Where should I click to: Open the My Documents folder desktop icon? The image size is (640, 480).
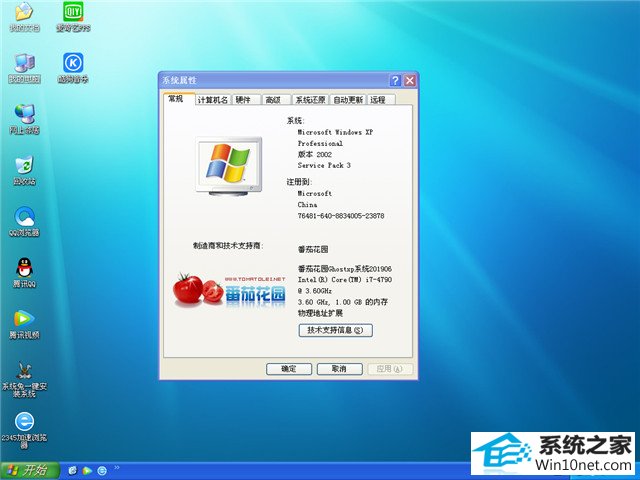(x=24, y=16)
